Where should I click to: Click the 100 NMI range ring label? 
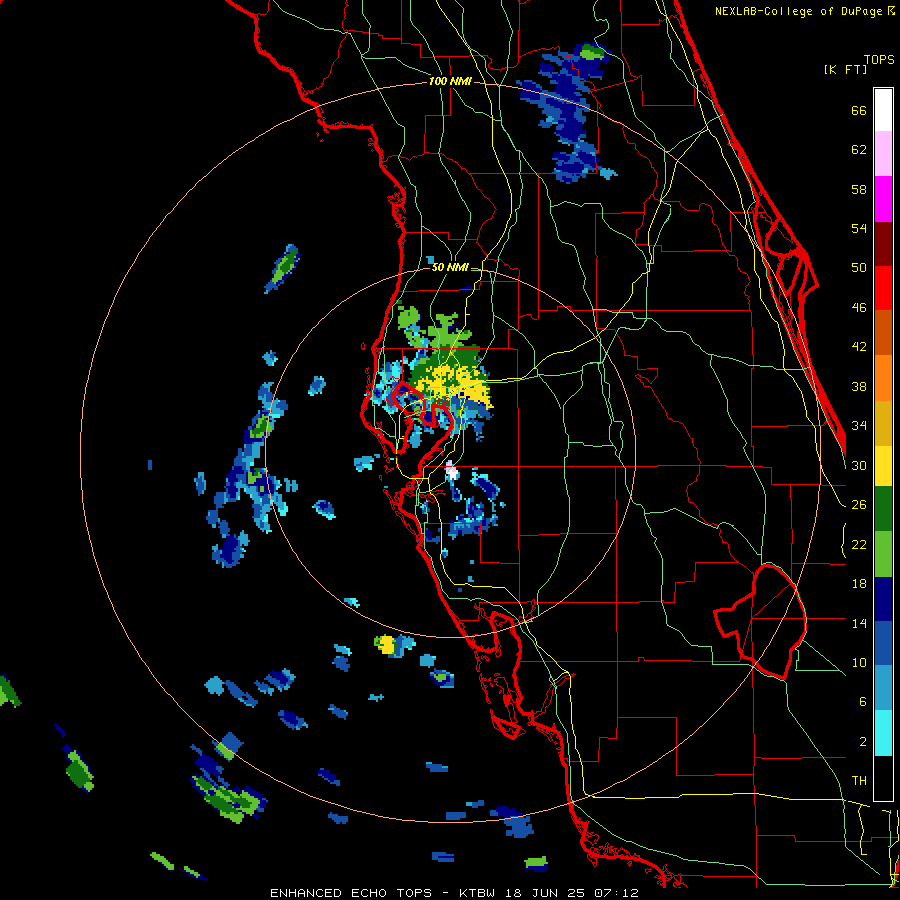tap(450, 82)
